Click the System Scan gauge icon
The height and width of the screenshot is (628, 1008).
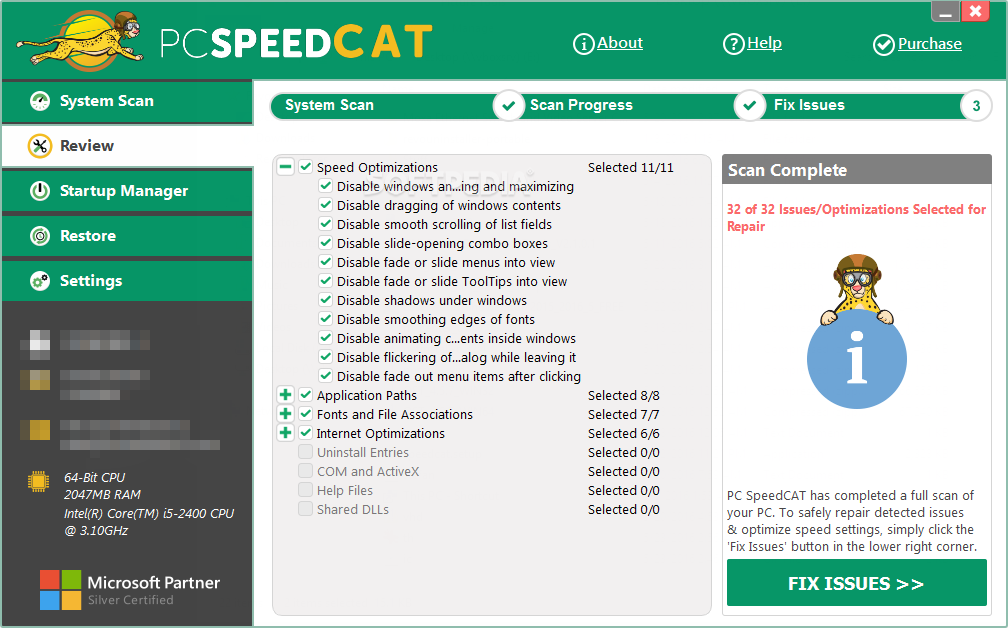40,101
